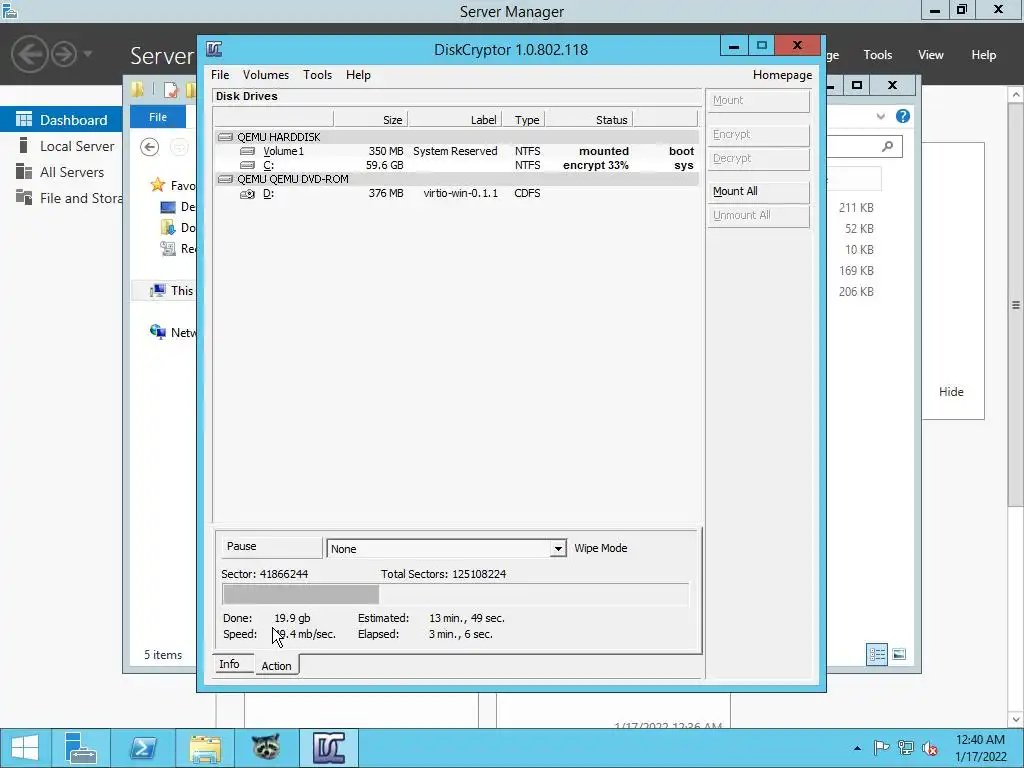Select the C: partition icon
This screenshot has width=1024, height=768.
pyautogui.click(x=248, y=165)
